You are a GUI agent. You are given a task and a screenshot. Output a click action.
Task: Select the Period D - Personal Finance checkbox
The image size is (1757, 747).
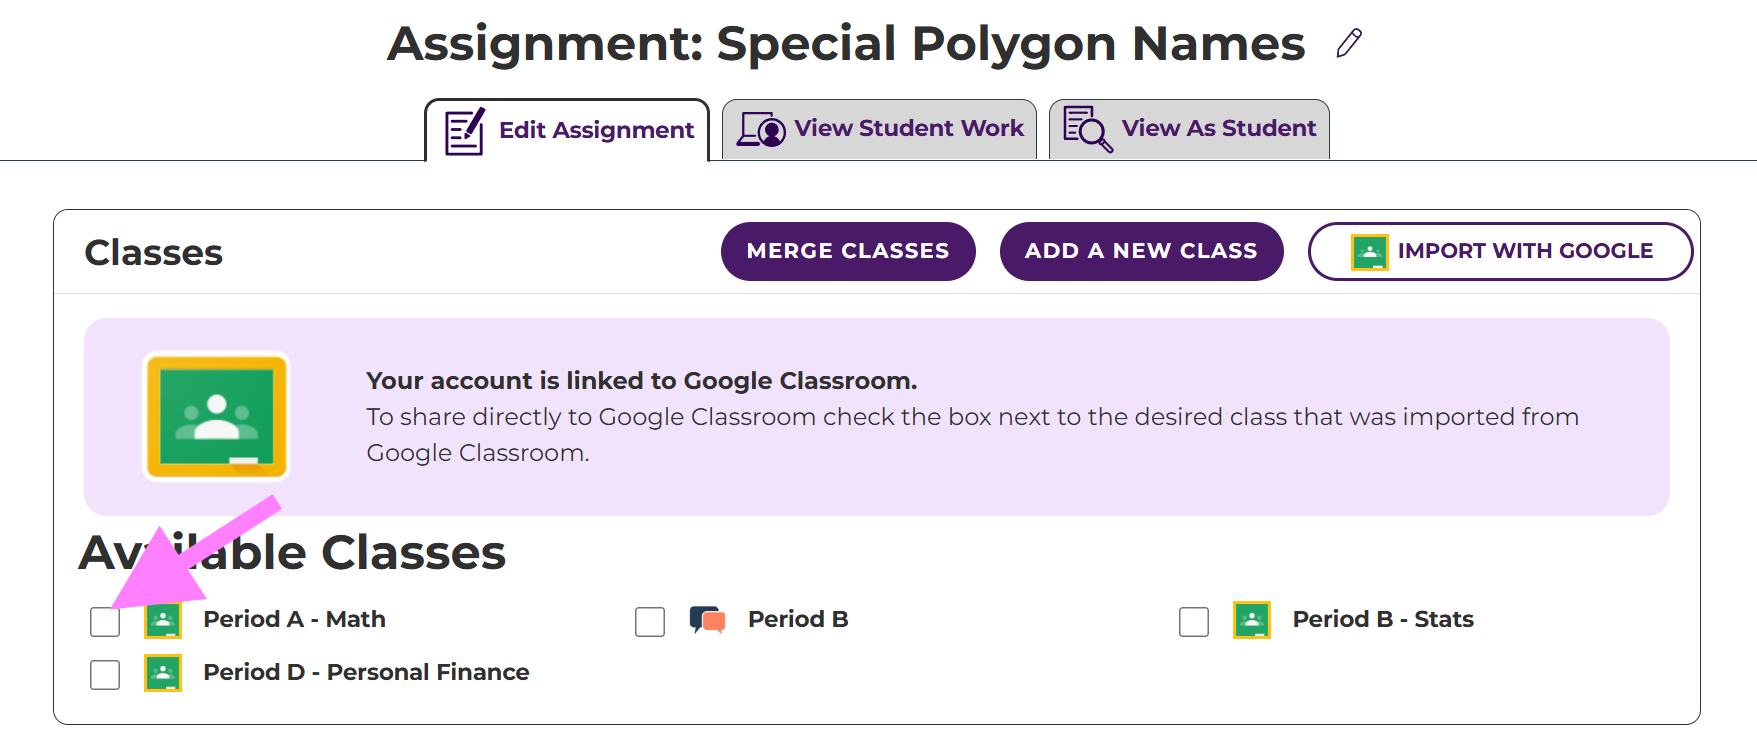click(x=105, y=675)
